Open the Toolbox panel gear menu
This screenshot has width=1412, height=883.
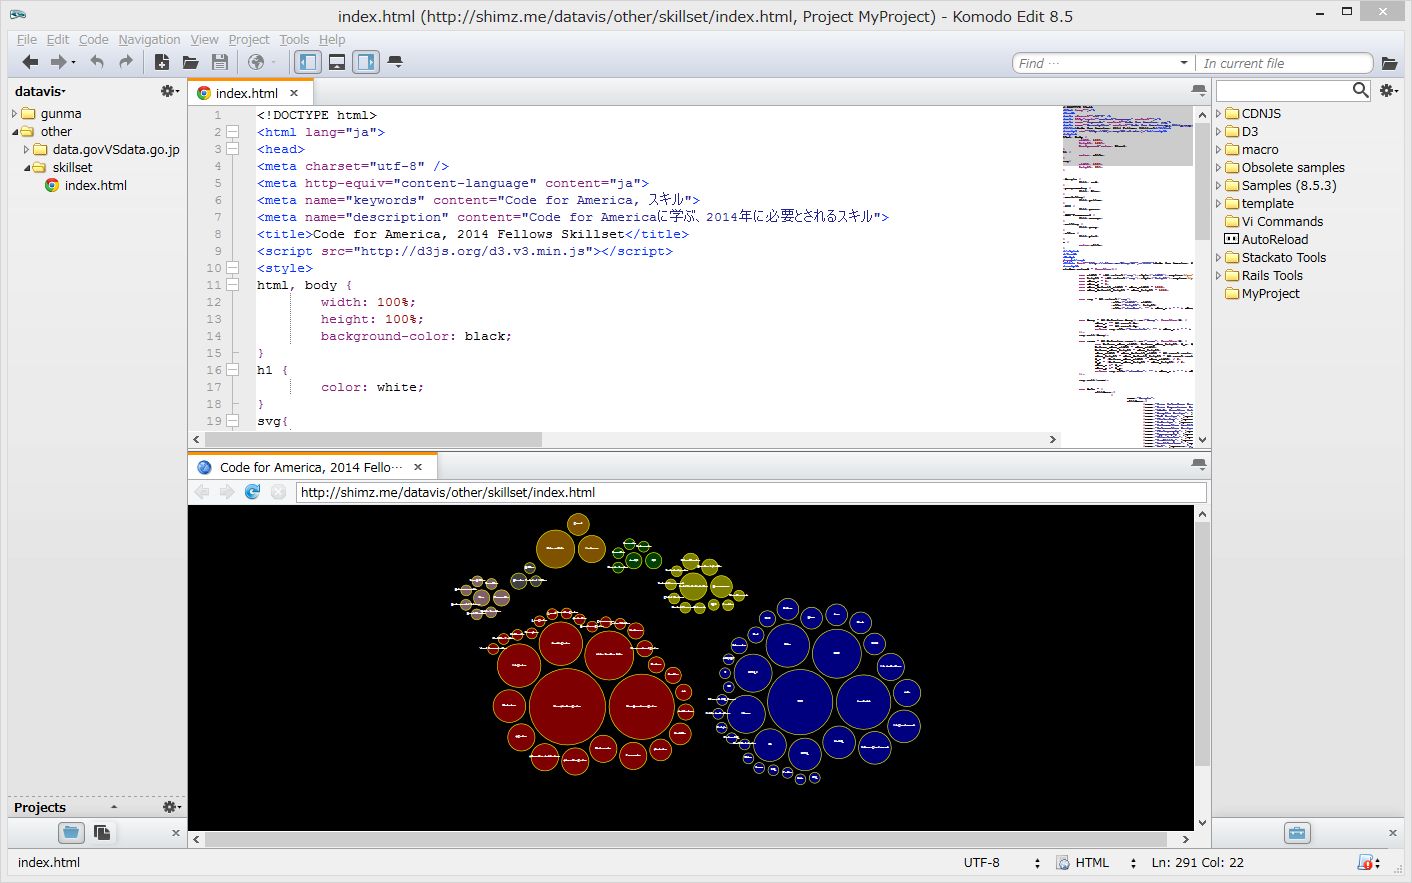[1388, 90]
